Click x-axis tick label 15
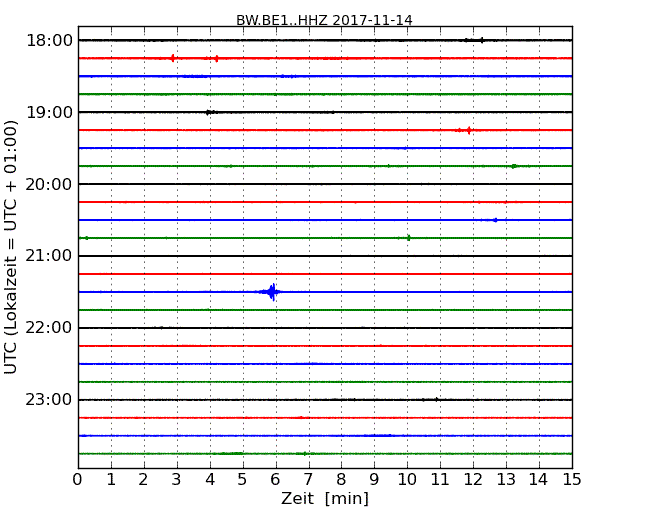Screen dimensions: 650x520 pyautogui.click(x=572, y=480)
